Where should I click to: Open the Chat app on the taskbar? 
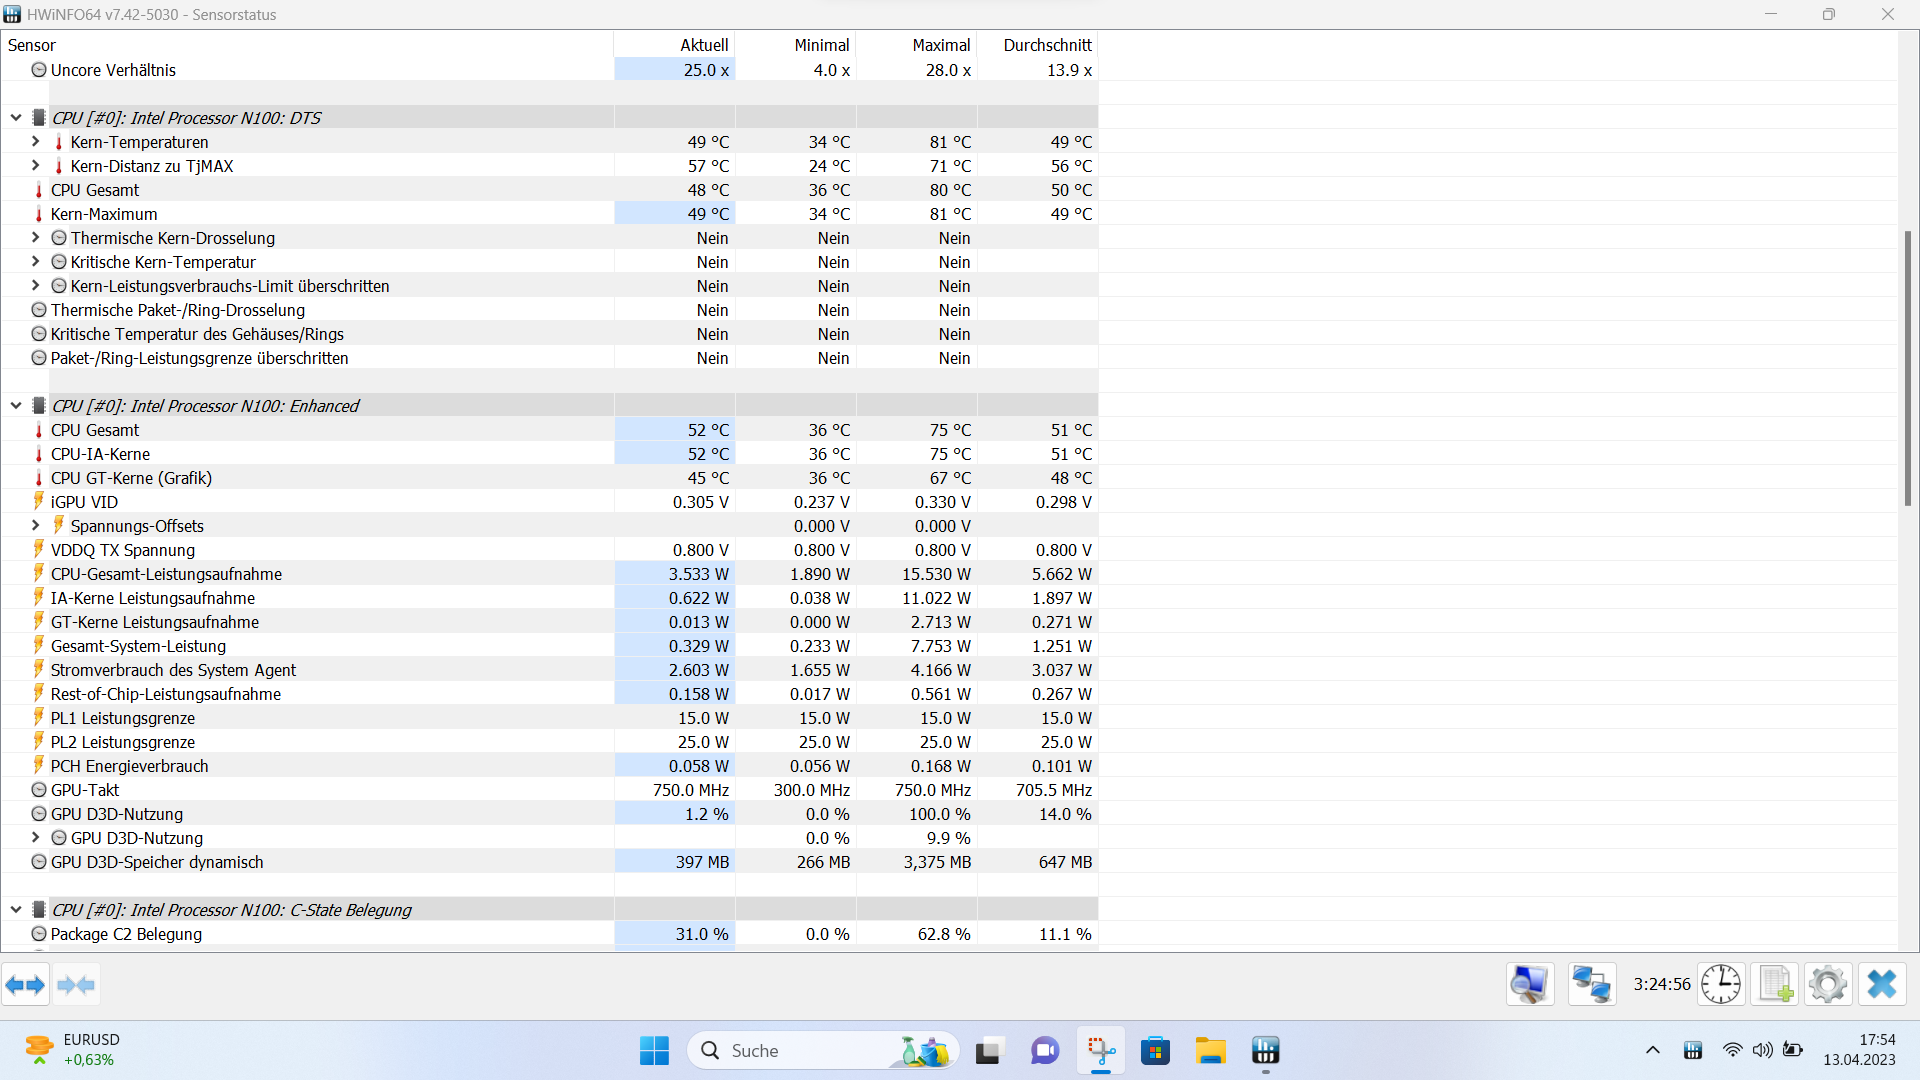[1045, 1051]
